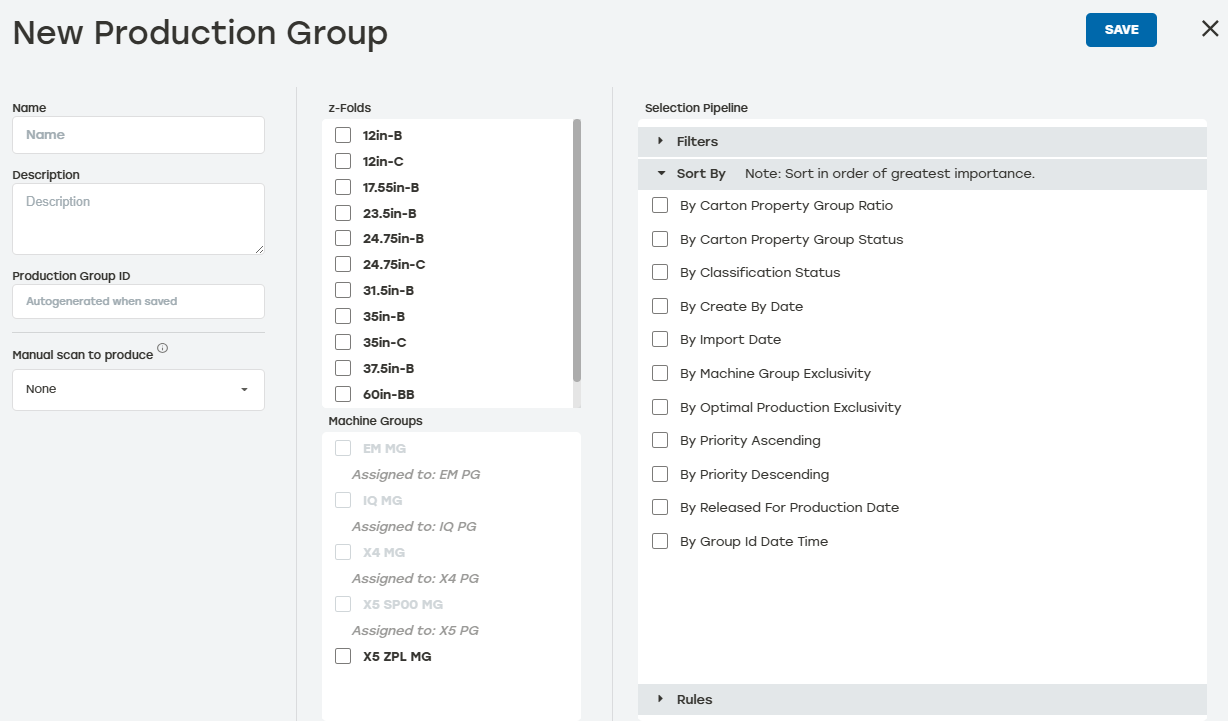Screen dimensions: 1228x721
Task: Expand the Rules section
Action: [x=922, y=699]
